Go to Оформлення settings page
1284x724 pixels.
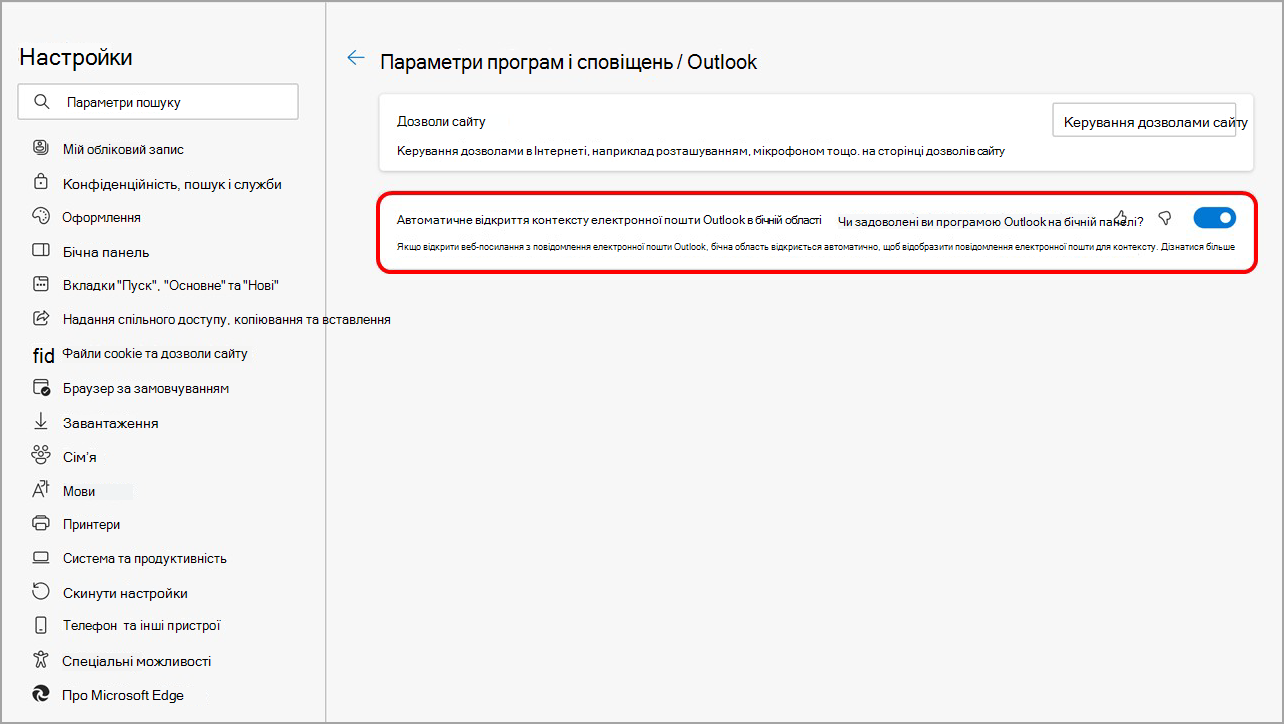pyautogui.click(x=101, y=217)
